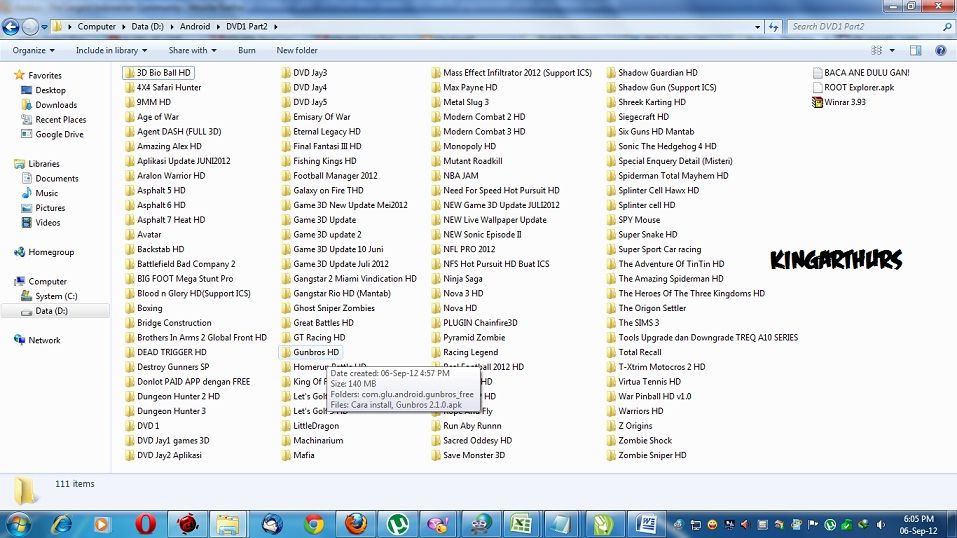Viewport: 957px width, 538px height.
Task: Select the Machinarium folder
Action: tap(312, 441)
